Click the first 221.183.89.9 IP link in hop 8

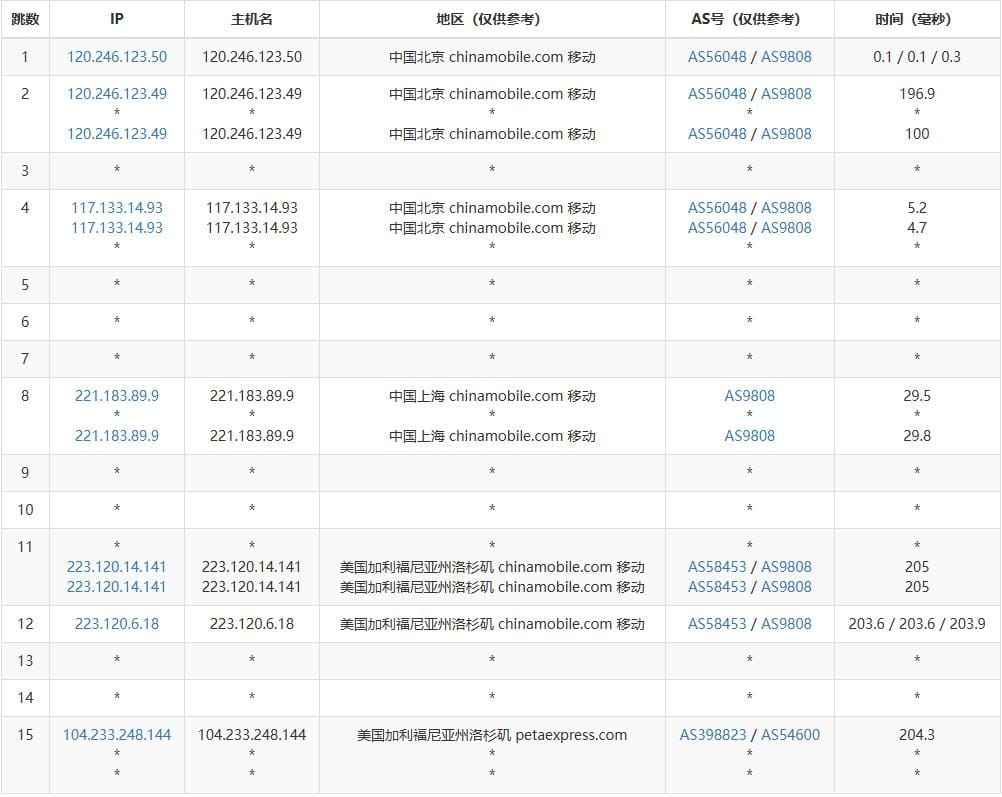coord(117,396)
